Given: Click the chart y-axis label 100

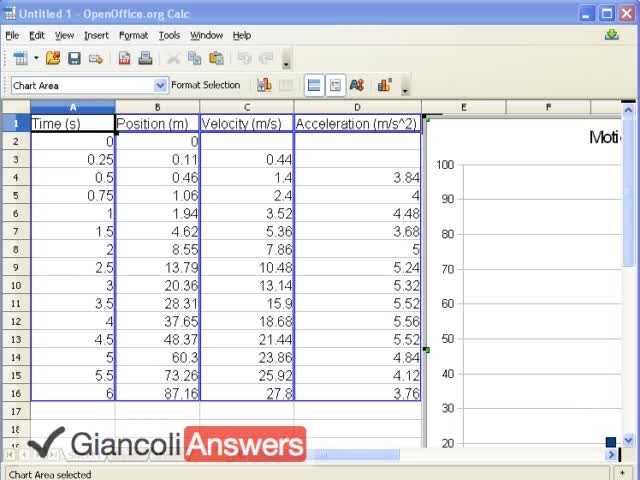Looking at the screenshot, I should (445, 165).
